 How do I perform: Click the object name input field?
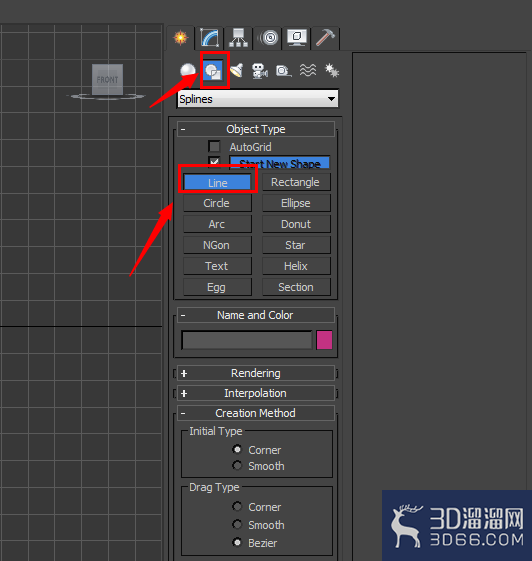click(x=247, y=340)
